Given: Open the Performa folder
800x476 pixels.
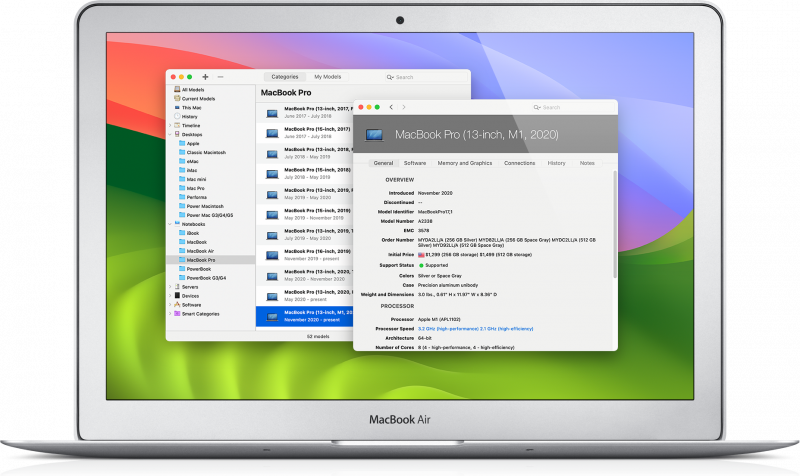Looking at the screenshot, I should 196,197.
